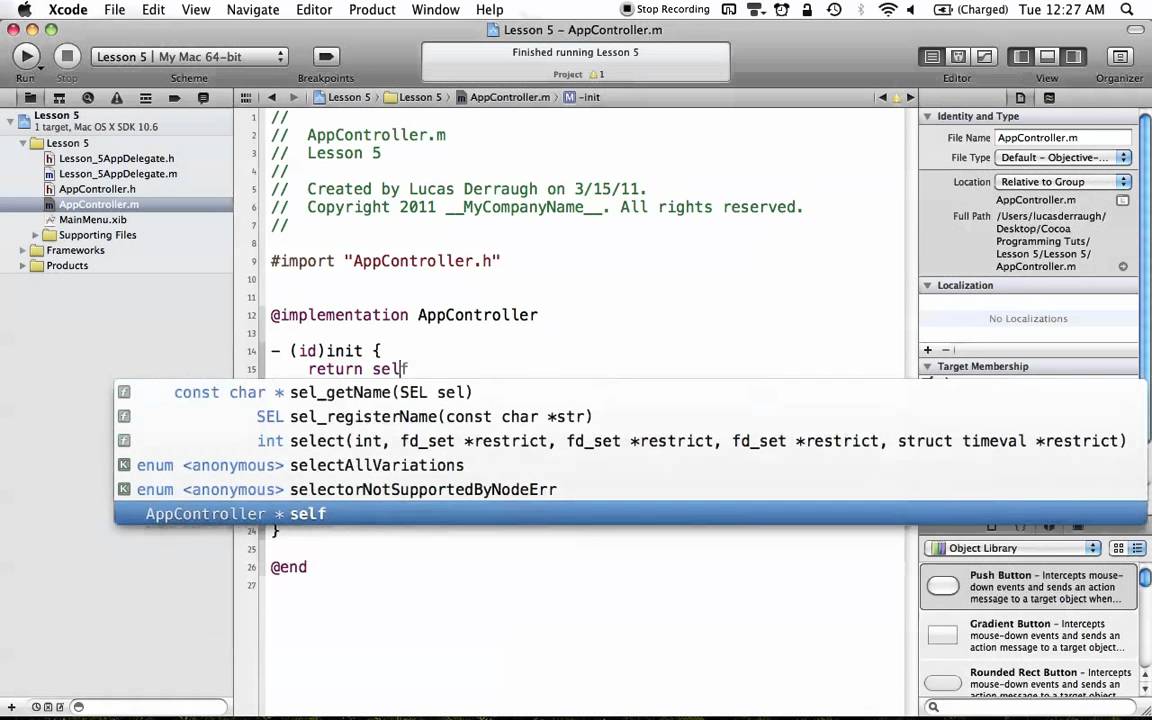
Task: Go back in editor history
Action: 272,97
